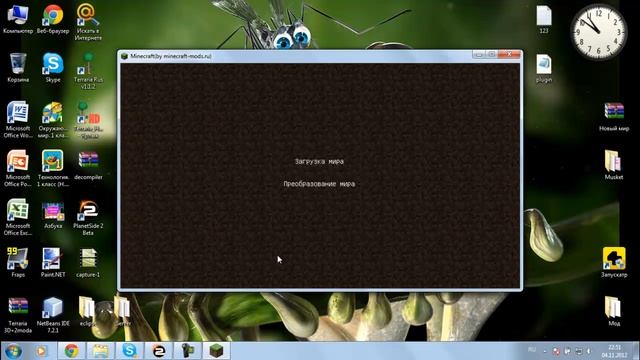Select the Азбука desktop shortcut
The image size is (640, 360).
[x=53, y=214]
